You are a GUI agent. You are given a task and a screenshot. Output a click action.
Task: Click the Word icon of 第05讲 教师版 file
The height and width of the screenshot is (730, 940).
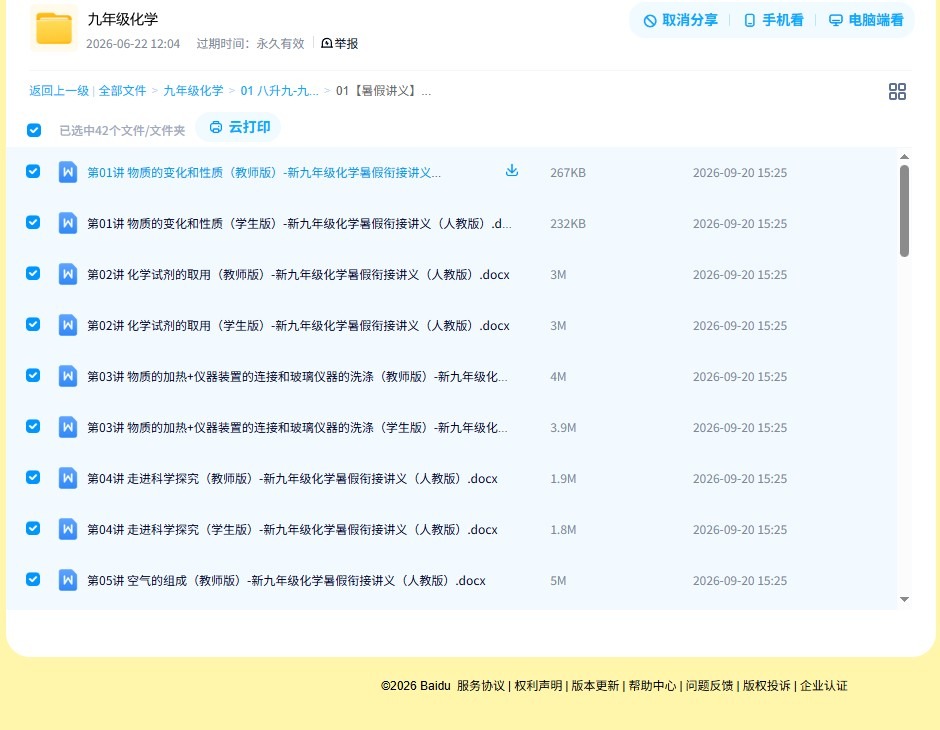pos(68,580)
